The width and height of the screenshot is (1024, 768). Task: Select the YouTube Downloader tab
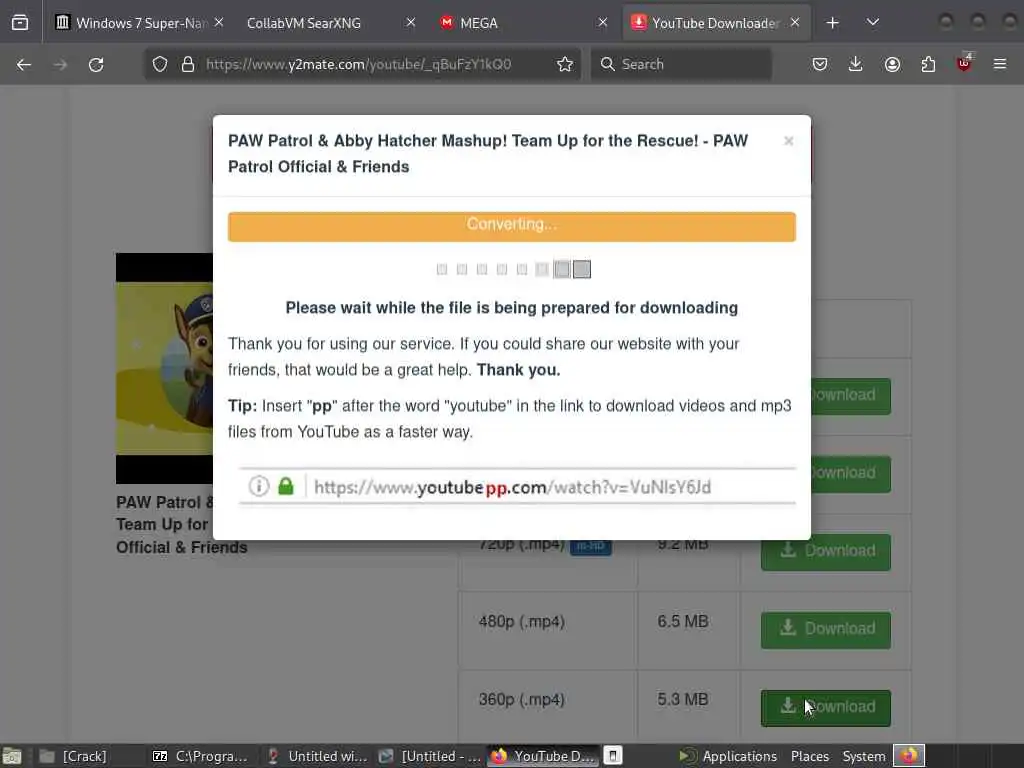715,23
